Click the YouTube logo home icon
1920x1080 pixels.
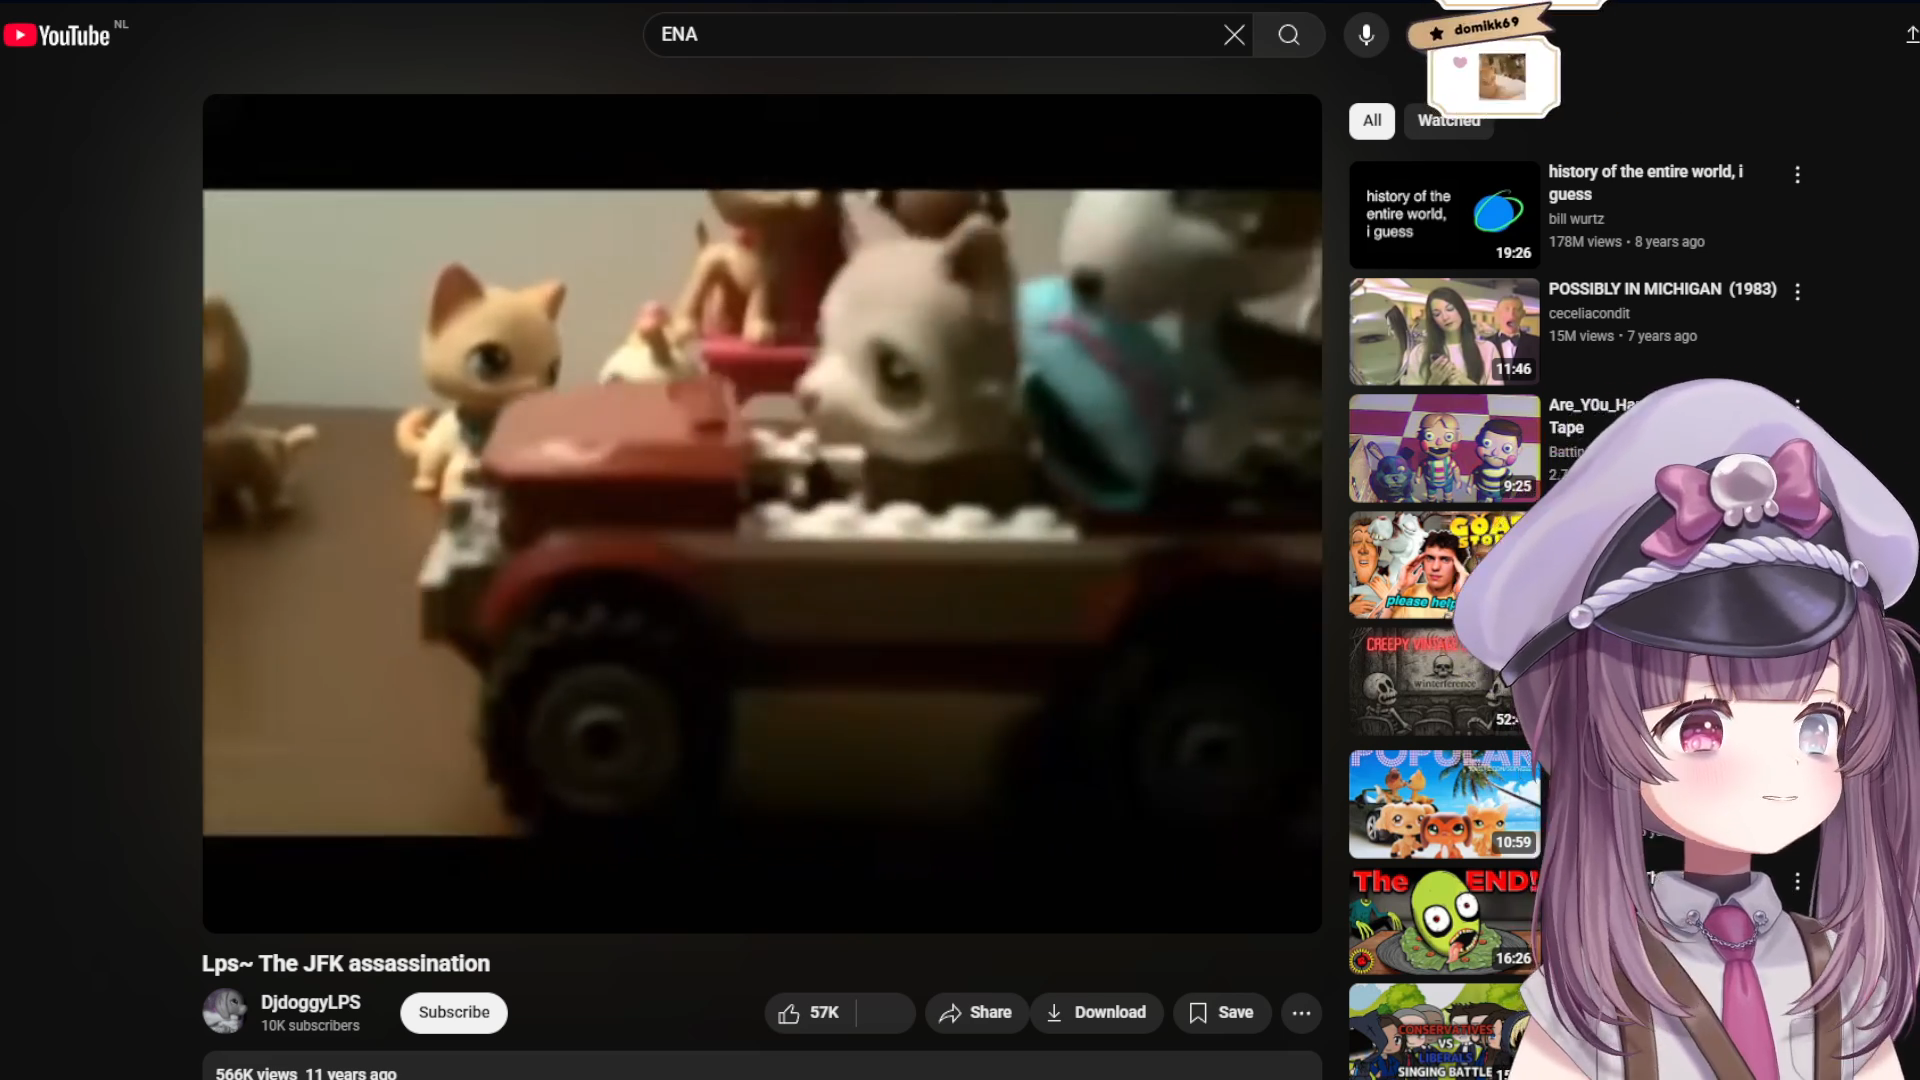[x=56, y=35]
